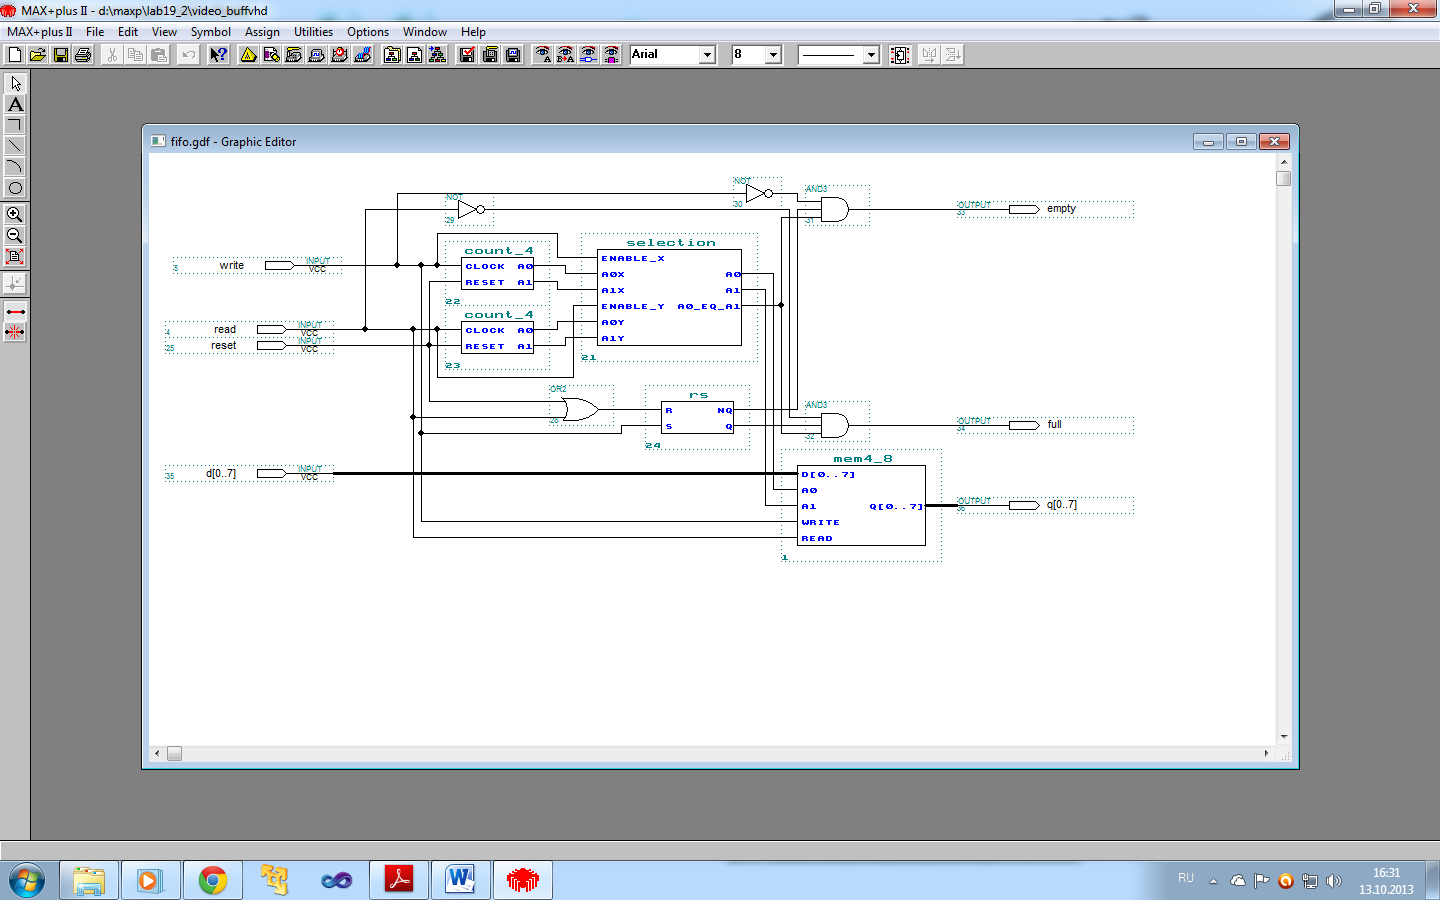This screenshot has height=900, width=1440.
Task: Click the volume speaker tray icon
Action: click(x=1333, y=881)
